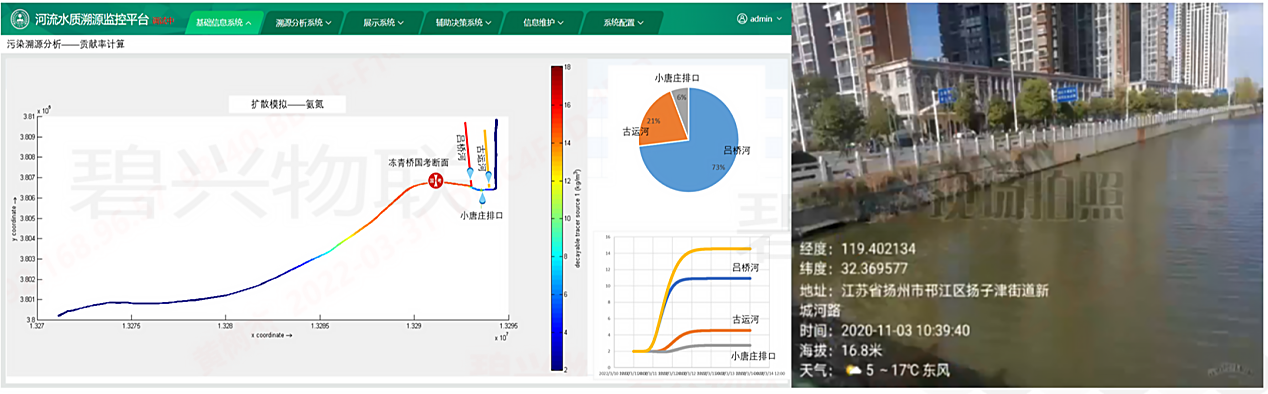Click the 吕桥河 water drop marker
1268x394 pixels.
click(x=470, y=173)
